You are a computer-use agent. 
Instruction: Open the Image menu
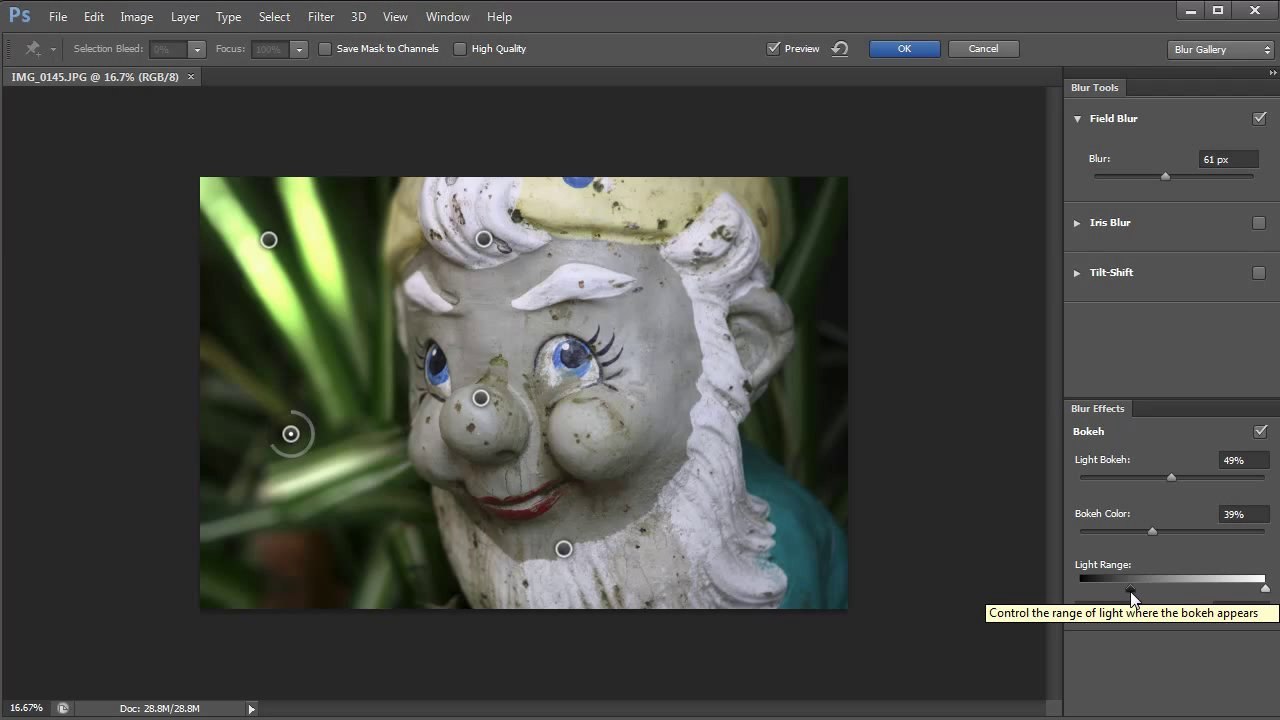137,17
